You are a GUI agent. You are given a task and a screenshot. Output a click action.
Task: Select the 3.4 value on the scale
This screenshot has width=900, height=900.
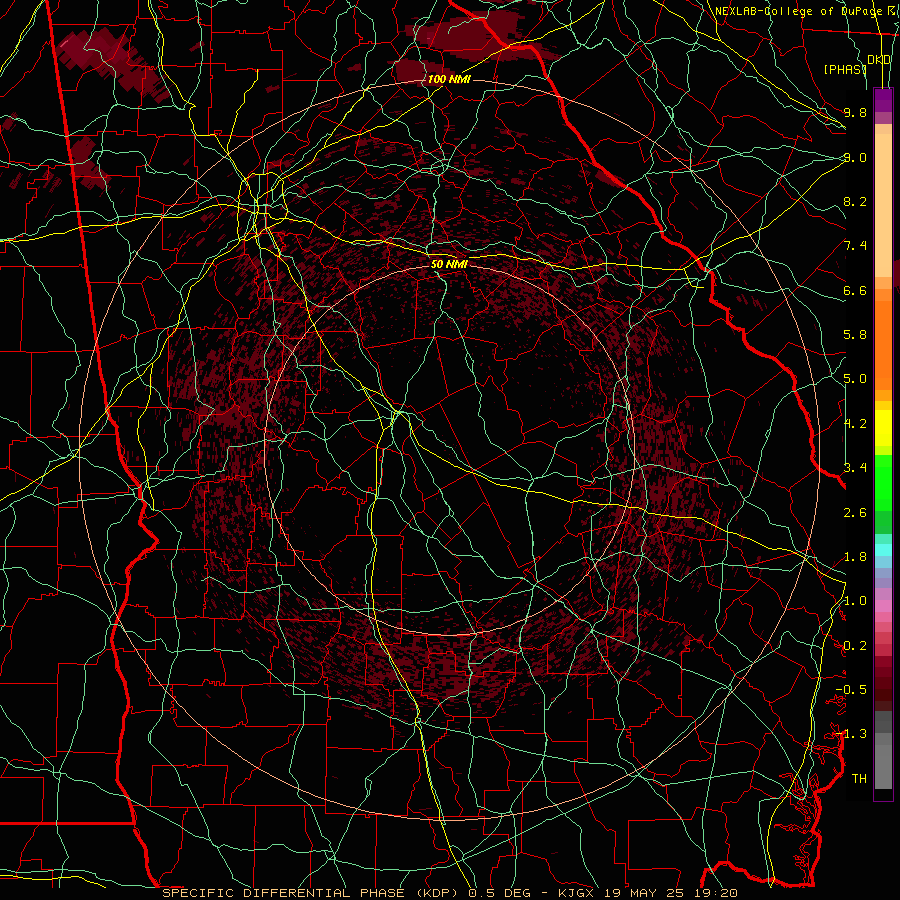pyautogui.click(x=855, y=468)
